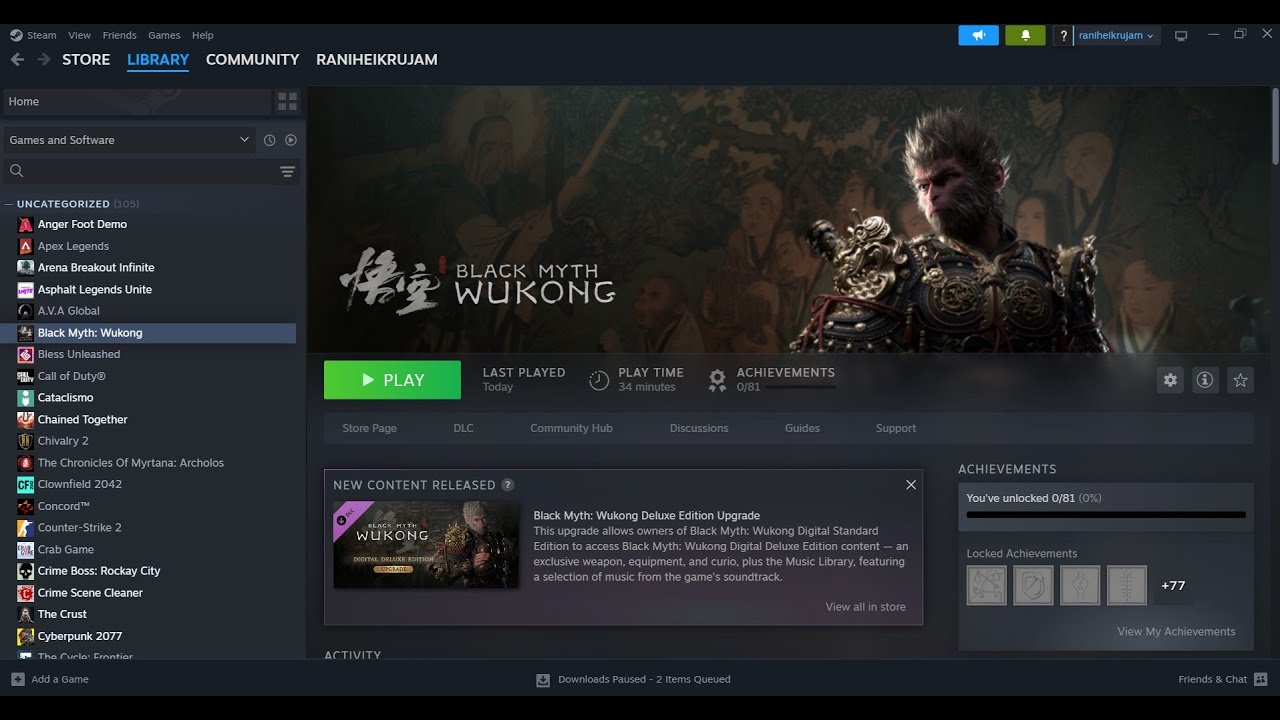Open the DLC link

(x=464, y=428)
